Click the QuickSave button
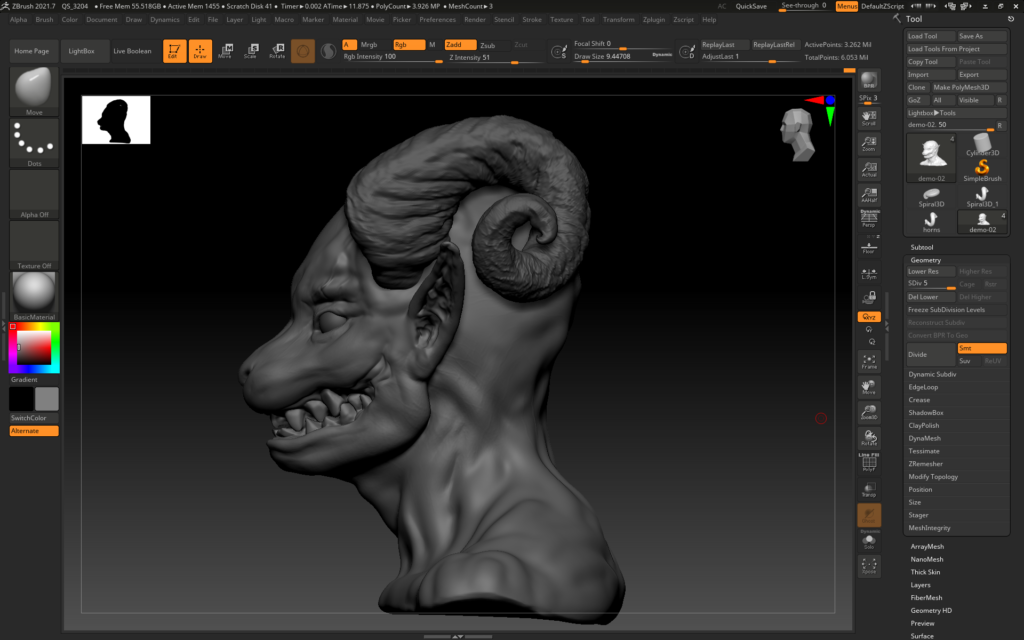Image resolution: width=1024 pixels, height=640 pixels. tap(751, 6)
